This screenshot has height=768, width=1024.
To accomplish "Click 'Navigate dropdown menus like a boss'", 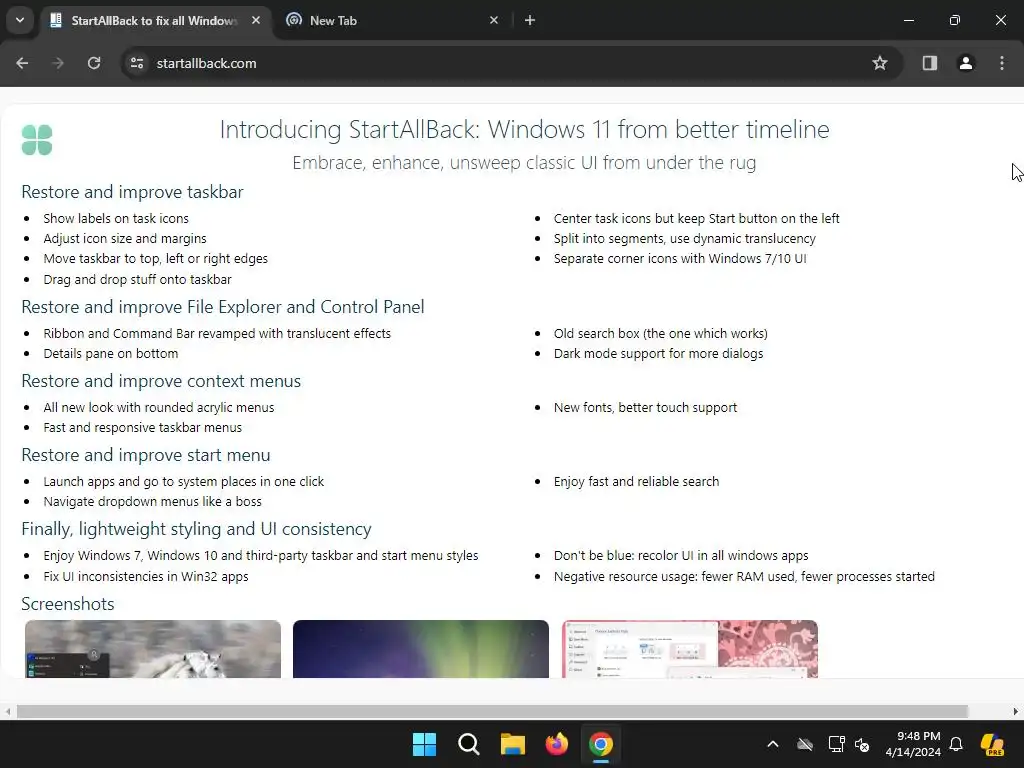I will [x=152, y=502].
